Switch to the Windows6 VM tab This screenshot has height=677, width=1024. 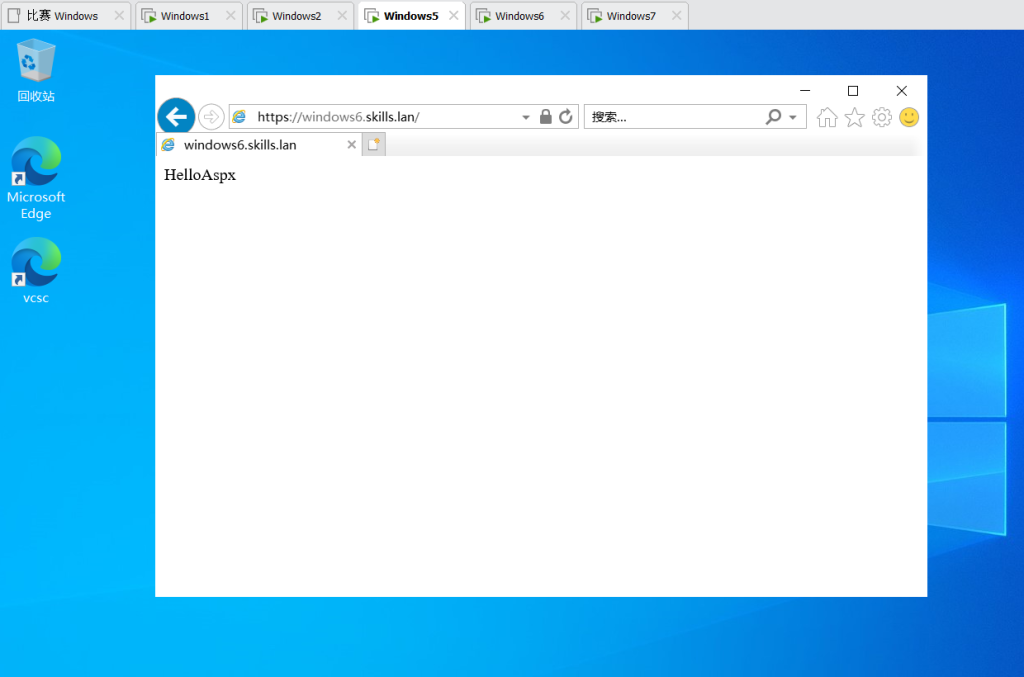(519, 16)
